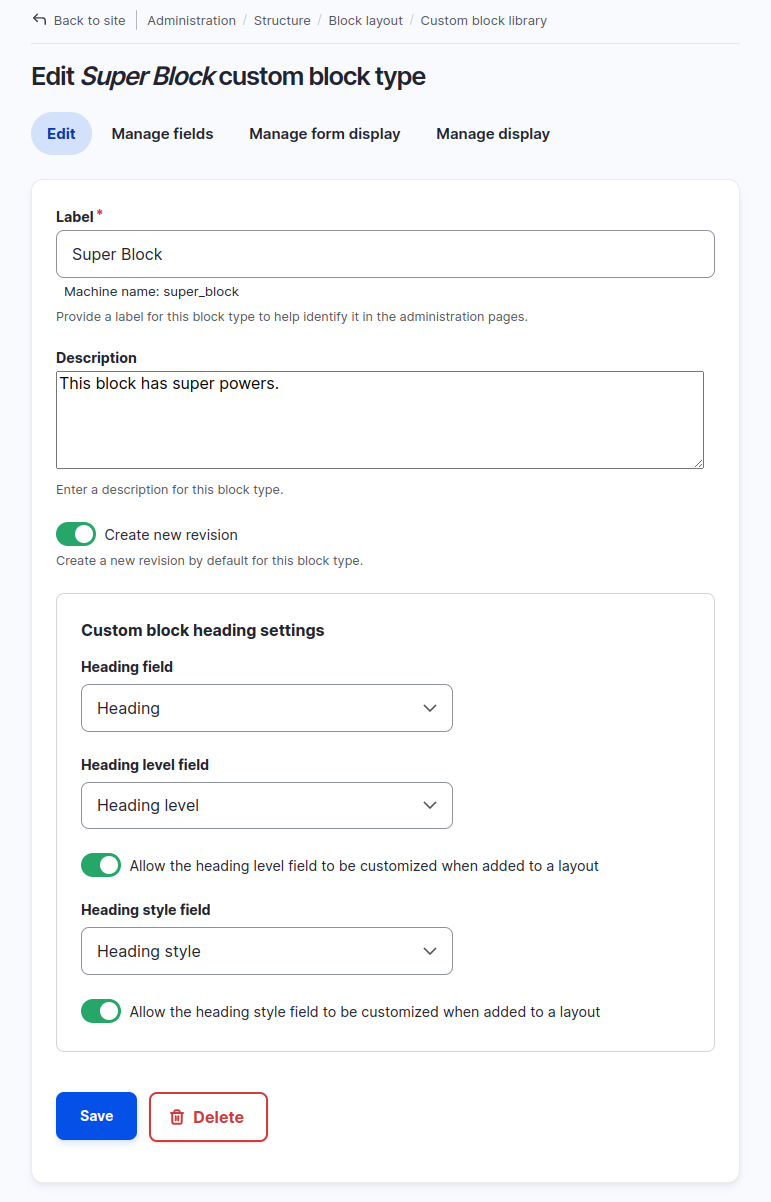771x1202 pixels.
Task: Toggle Create new revision switch
Action: pos(76,534)
